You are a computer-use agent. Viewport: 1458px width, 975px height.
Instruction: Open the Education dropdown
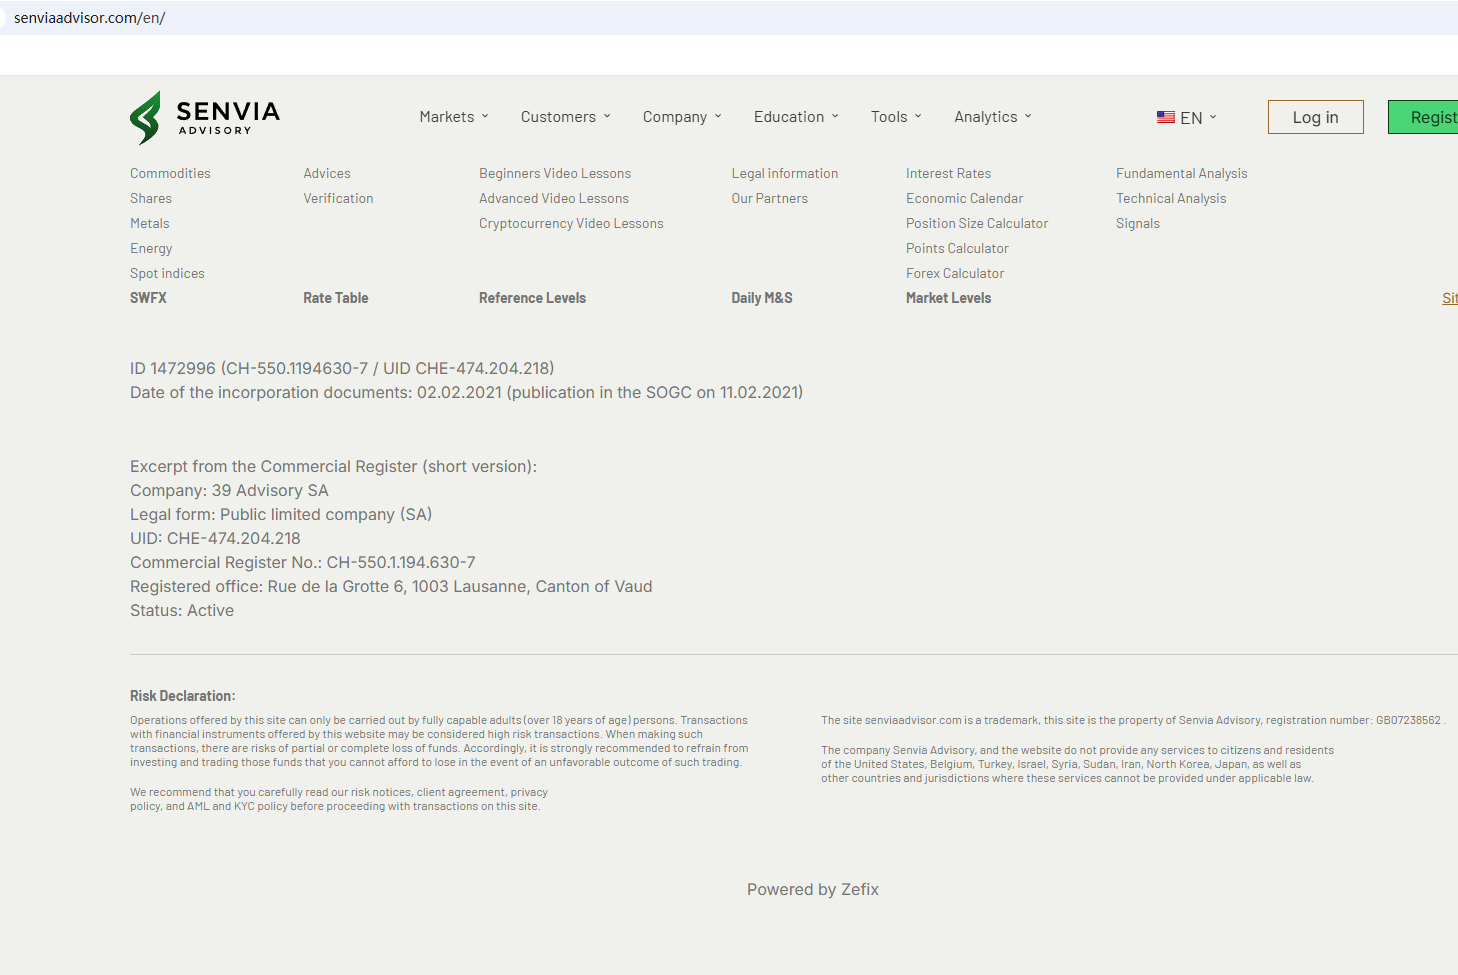(x=796, y=117)
